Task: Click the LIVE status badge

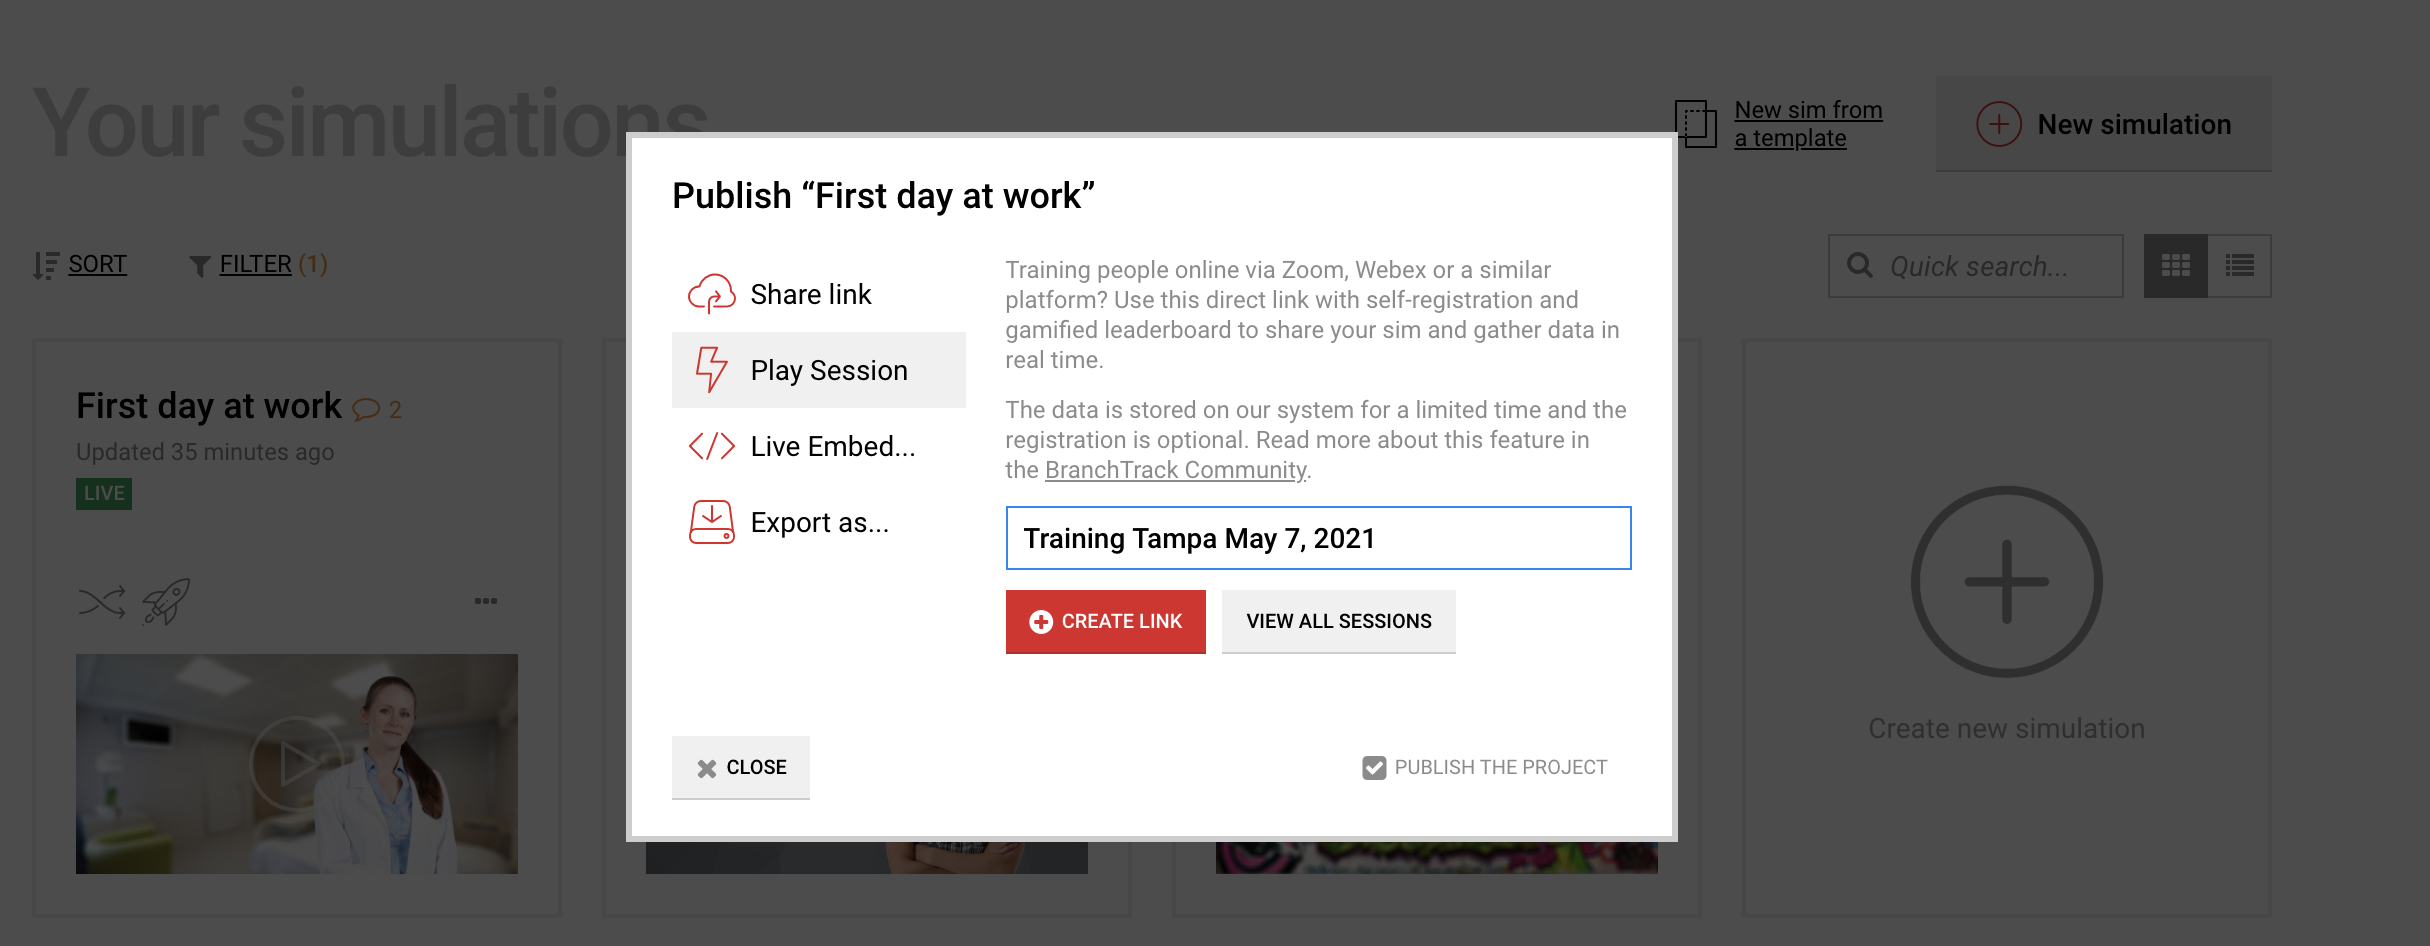Action: pos(104,494)
